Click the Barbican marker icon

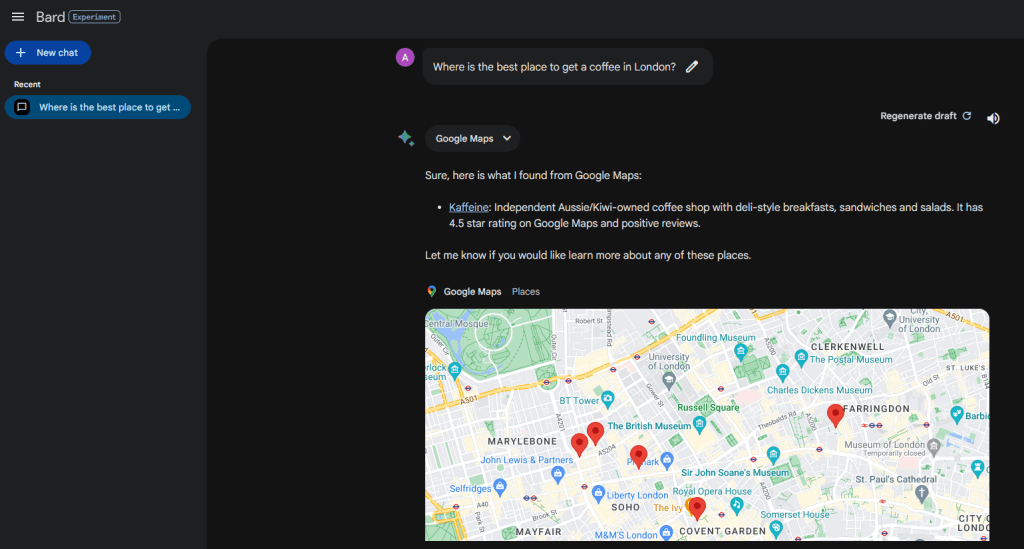coord(957,413)
